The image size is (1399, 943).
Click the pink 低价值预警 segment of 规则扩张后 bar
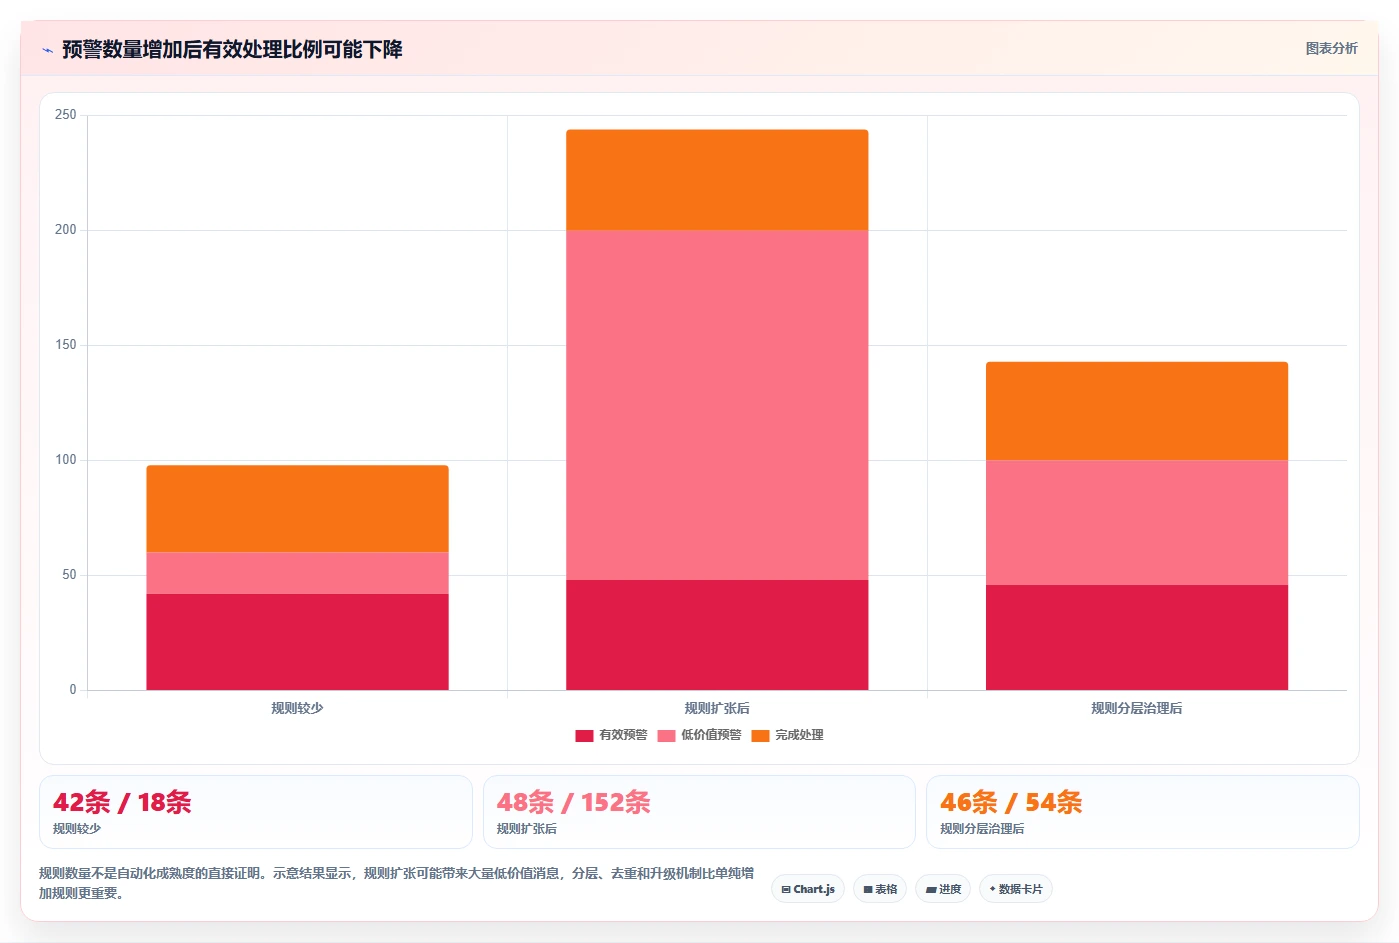[717, 405]
